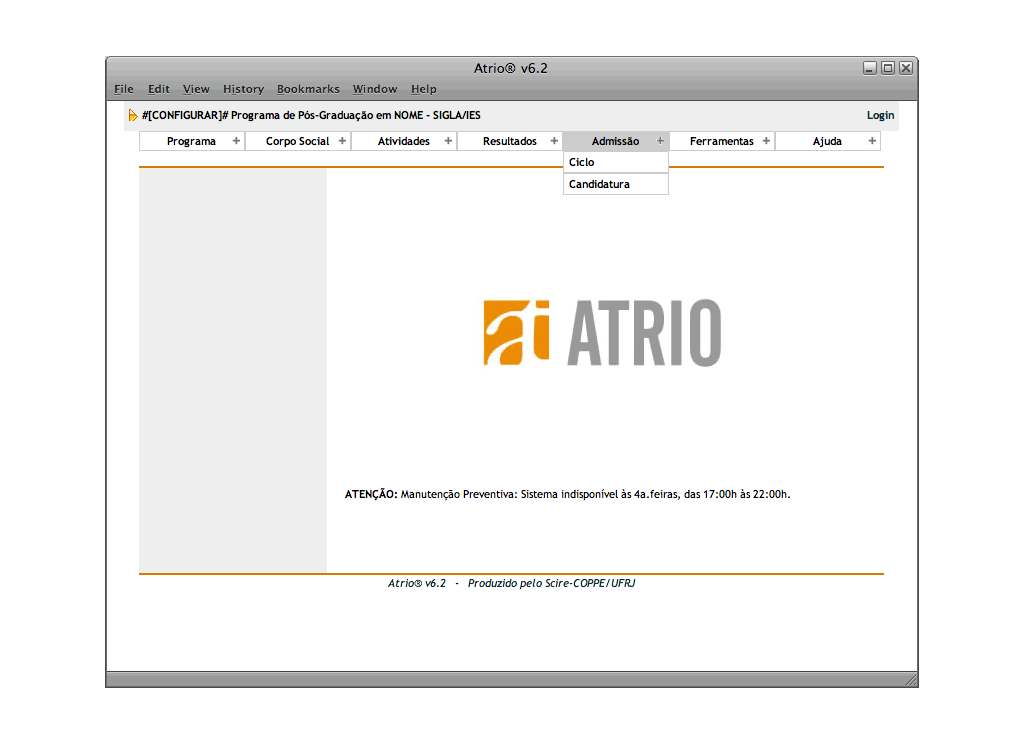Click the Programa menu label
This screenshot has width=1024, height=744.
click(191, 141)
